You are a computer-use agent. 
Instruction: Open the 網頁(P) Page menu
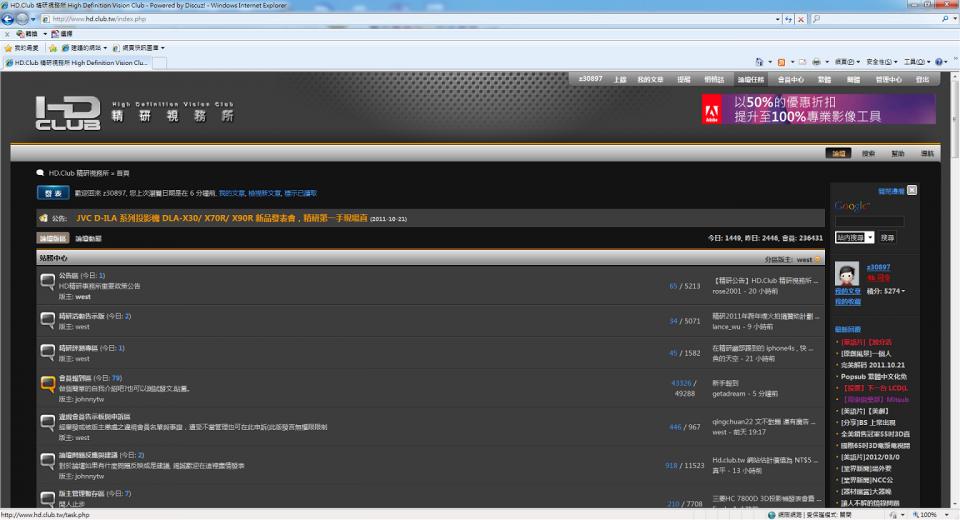coord(847,62)
